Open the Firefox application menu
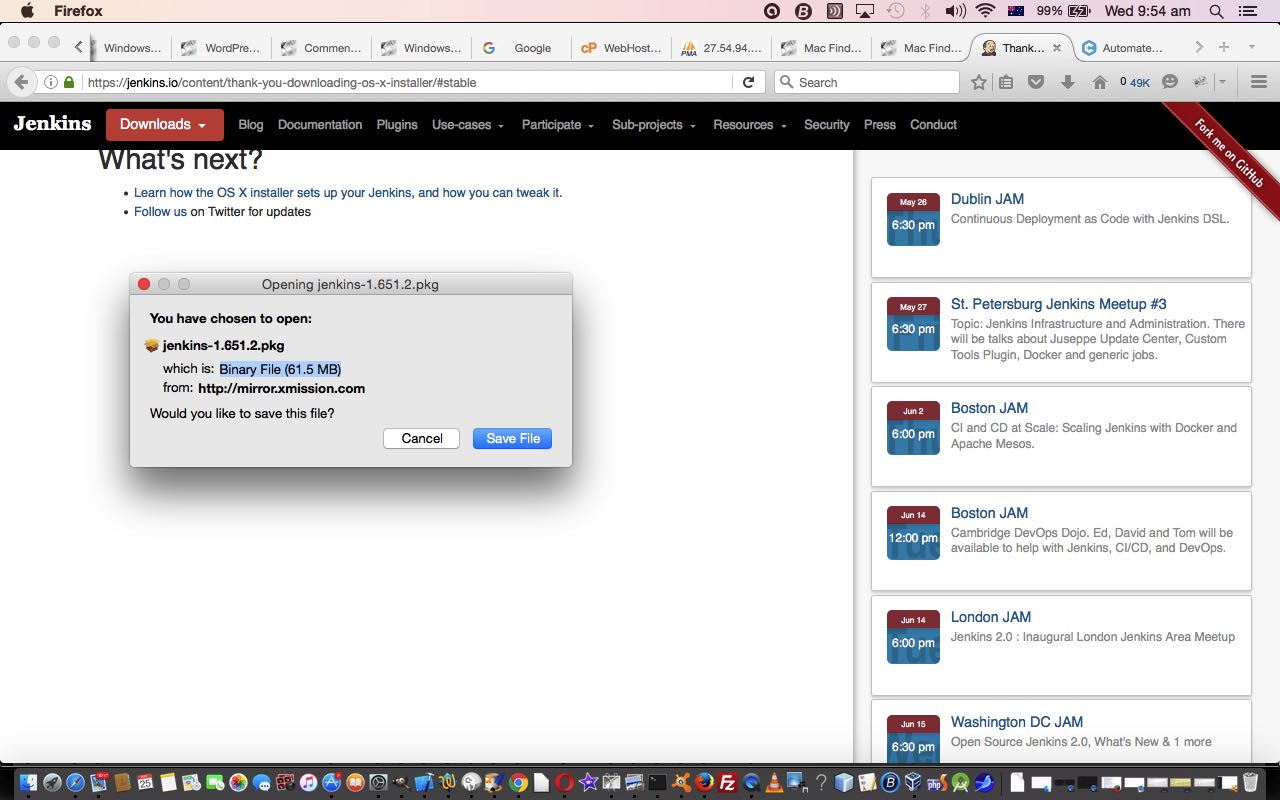1280x800 pixels. 78,11
